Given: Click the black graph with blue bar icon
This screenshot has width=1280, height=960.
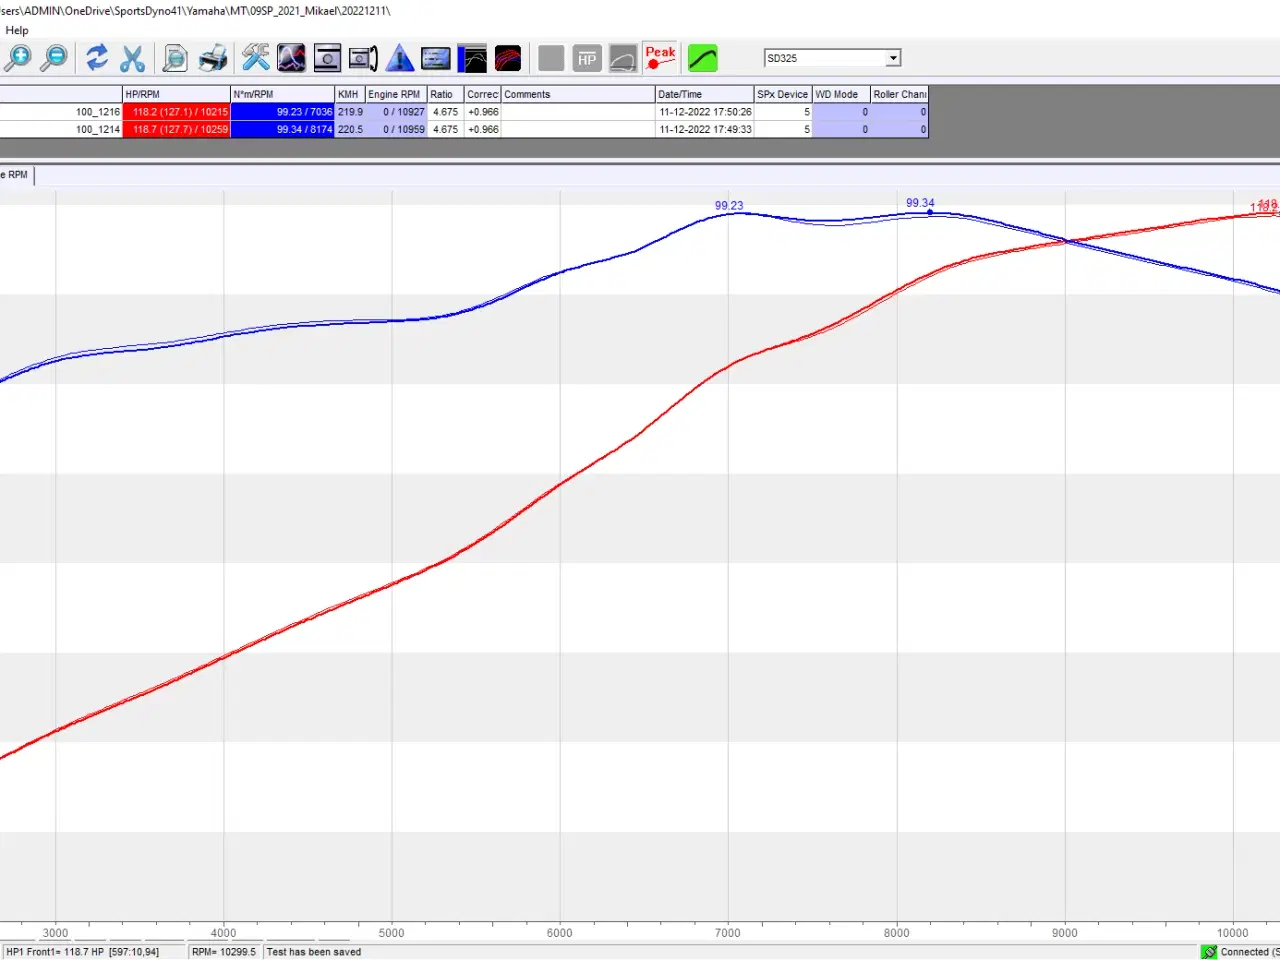Looking at the screenshot, I should pyautogui.click(x=472, y=58).
